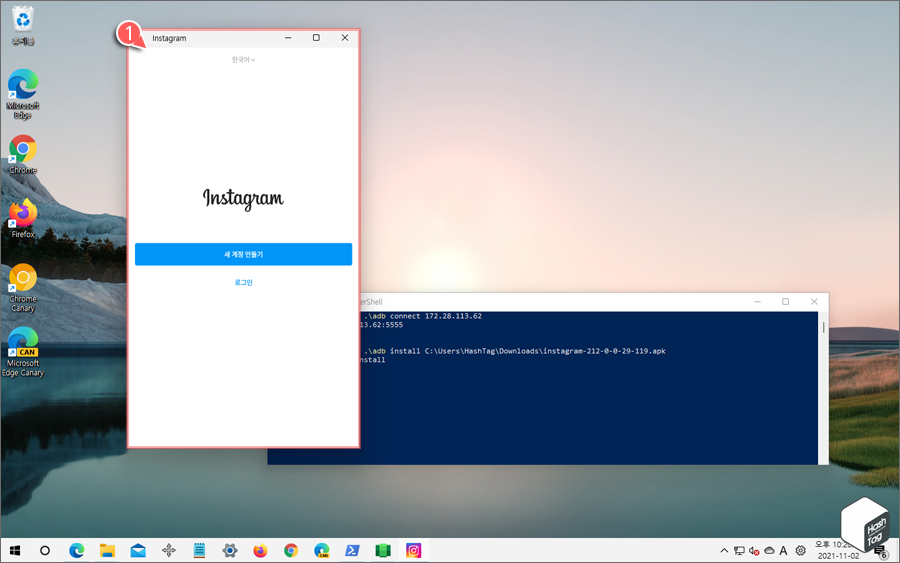
Task: Open Chrome from the taskbar
Action: 291,551
